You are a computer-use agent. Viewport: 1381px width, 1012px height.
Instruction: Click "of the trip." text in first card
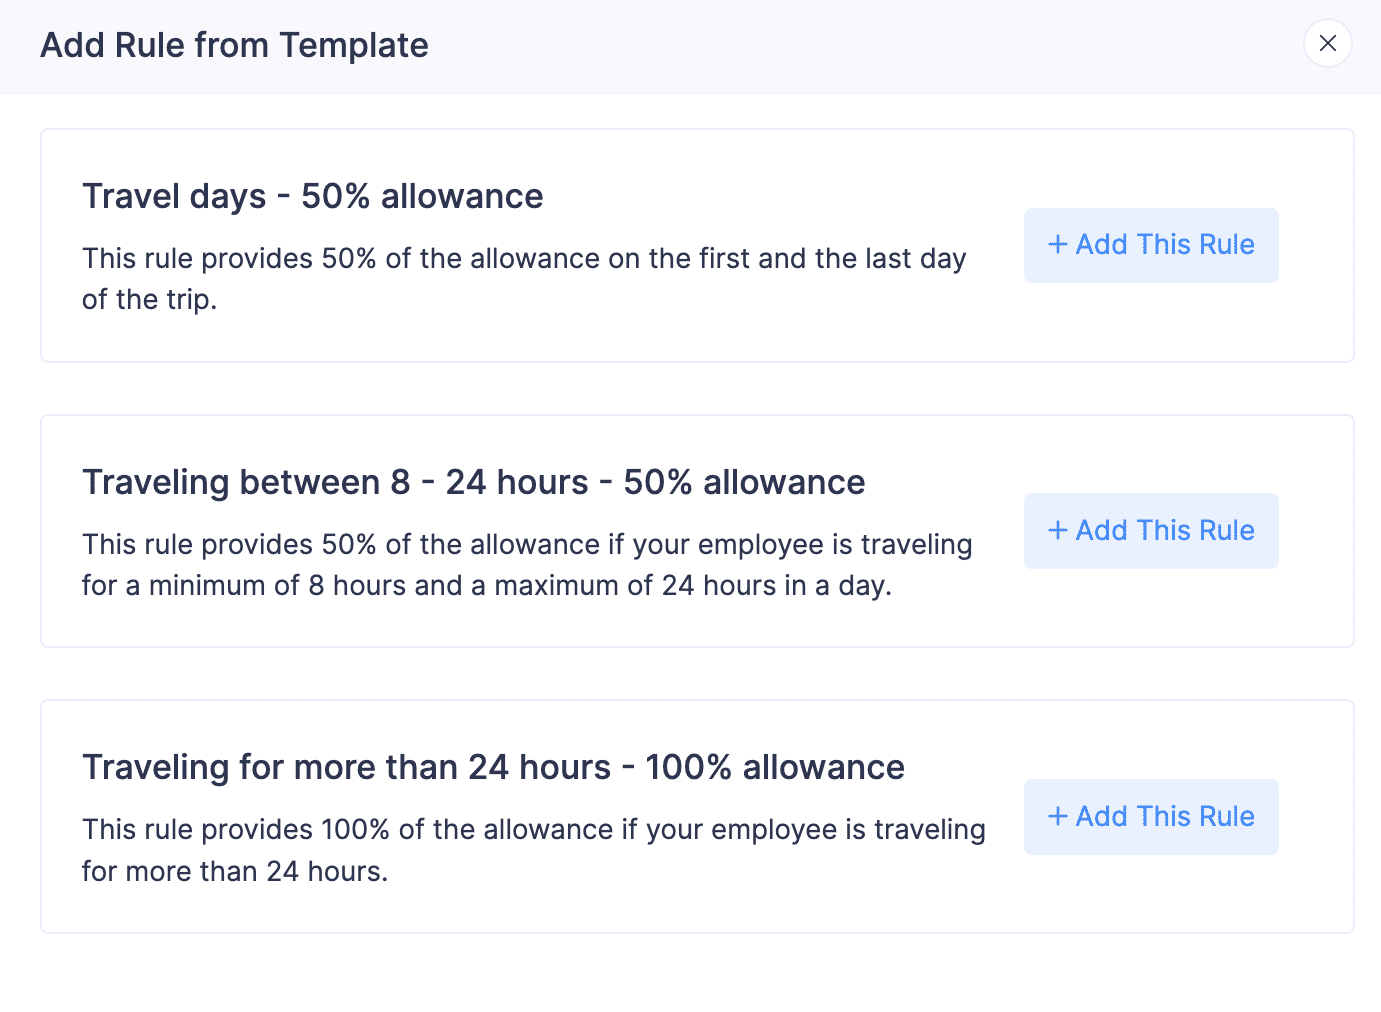pyautogui.click(x=150, y=300)
